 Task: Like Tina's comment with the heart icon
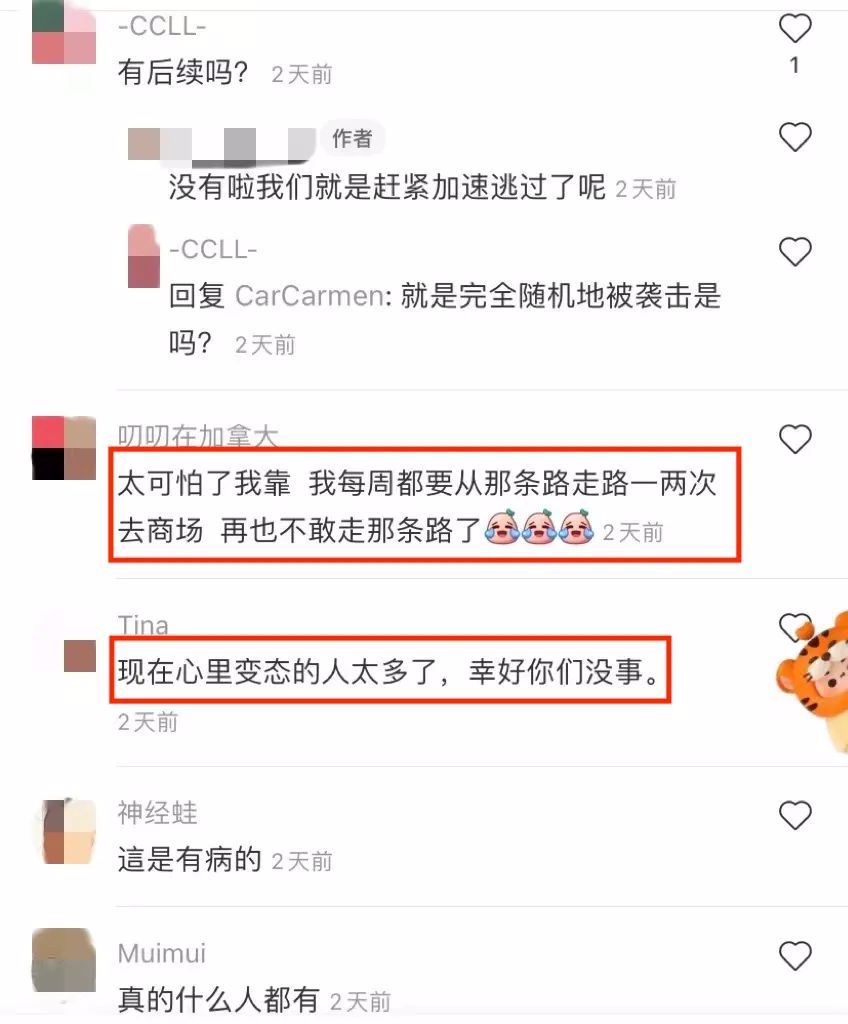click(794, 628)
